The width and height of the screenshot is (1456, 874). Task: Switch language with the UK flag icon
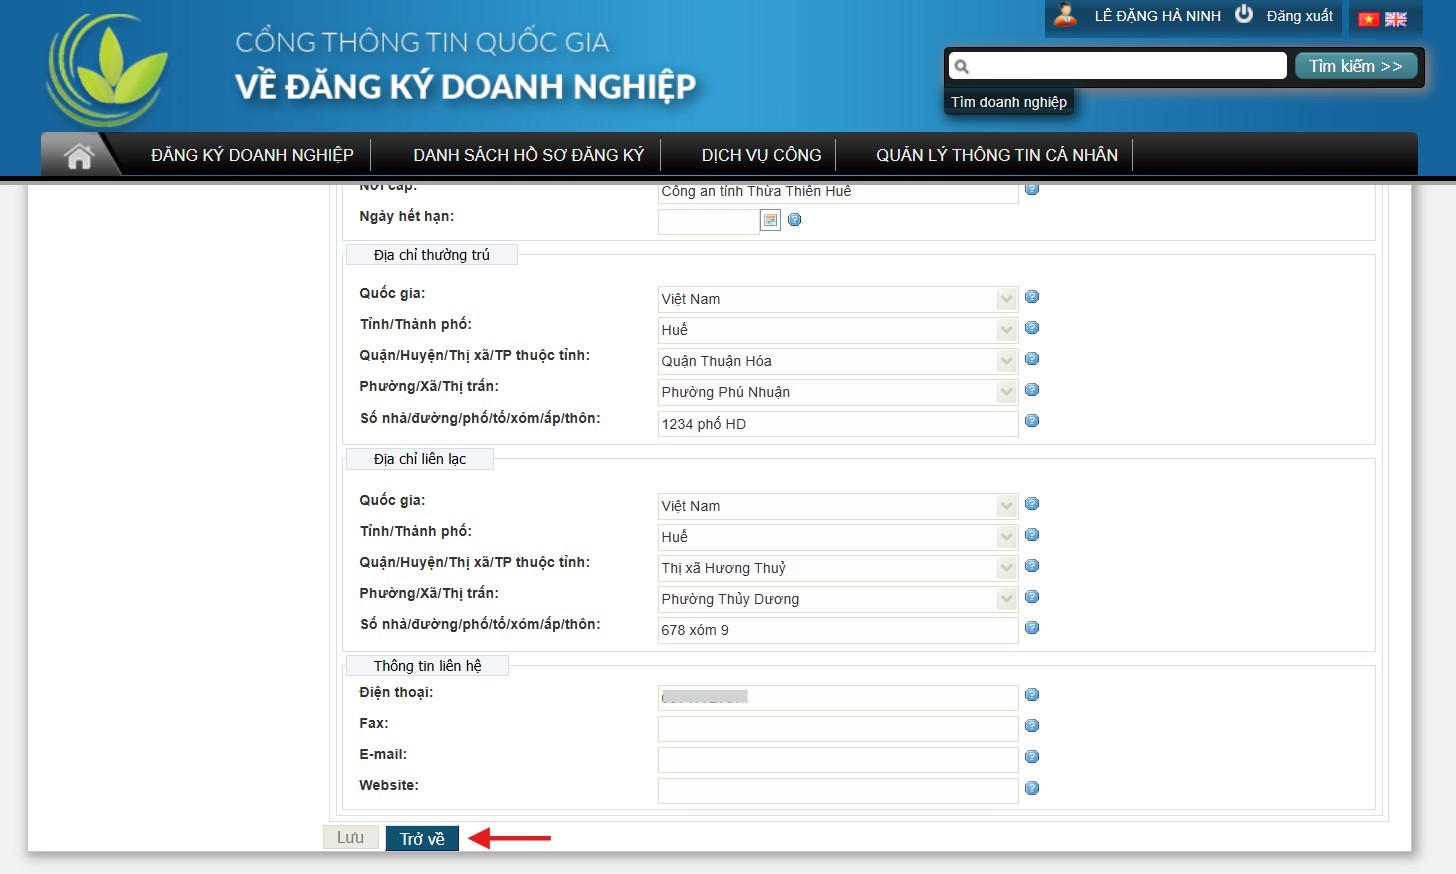click(x=1396, y=19)
